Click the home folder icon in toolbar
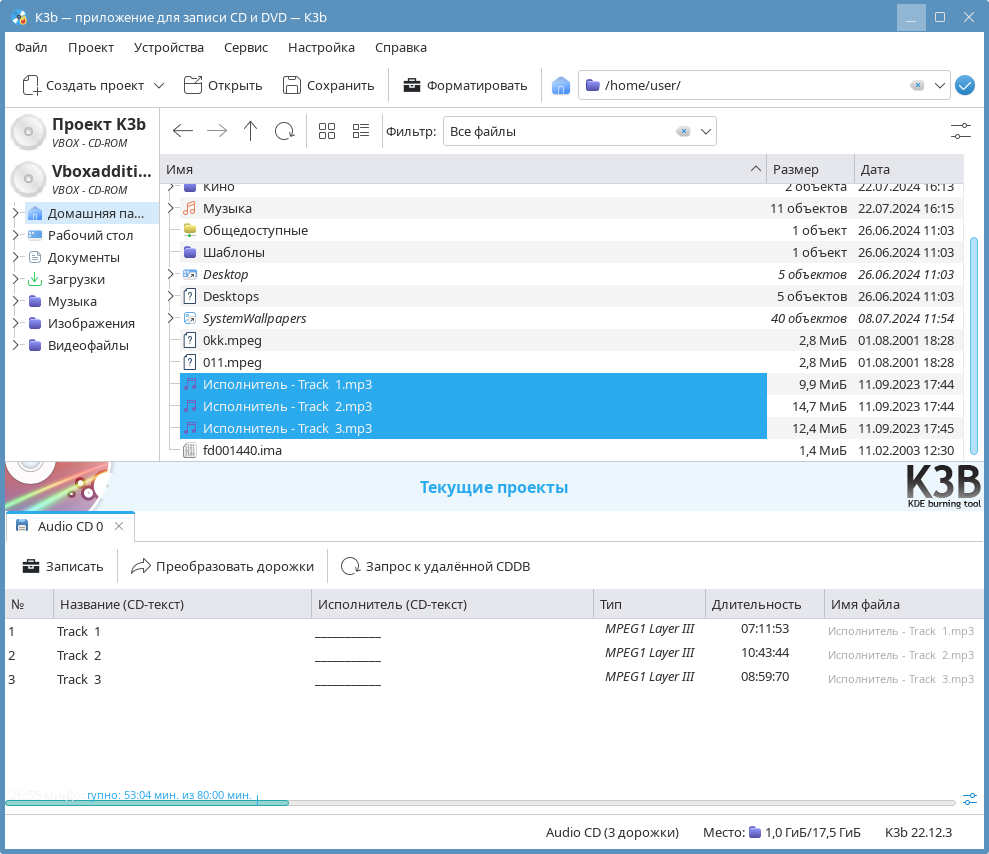Screen dimensions: 989x854 click(x=561, y=86)
